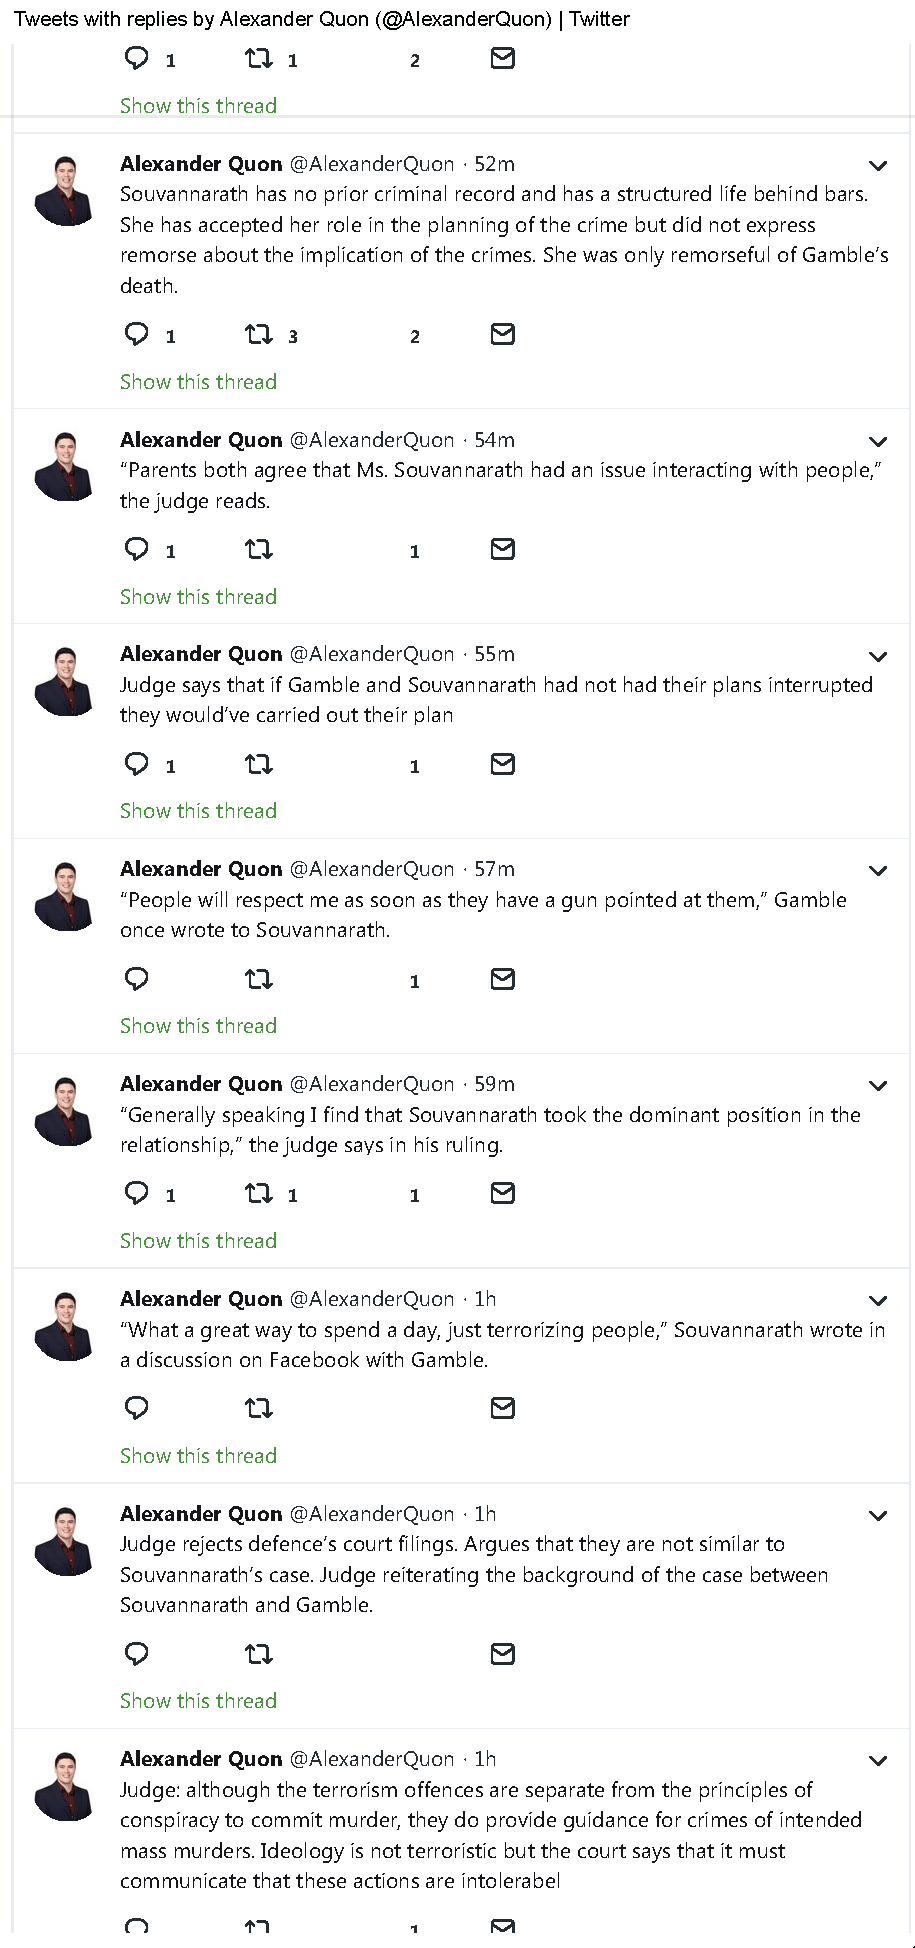Send the 54m tweet via direct message
915x1948 pixels.
[x=503, y=549]
